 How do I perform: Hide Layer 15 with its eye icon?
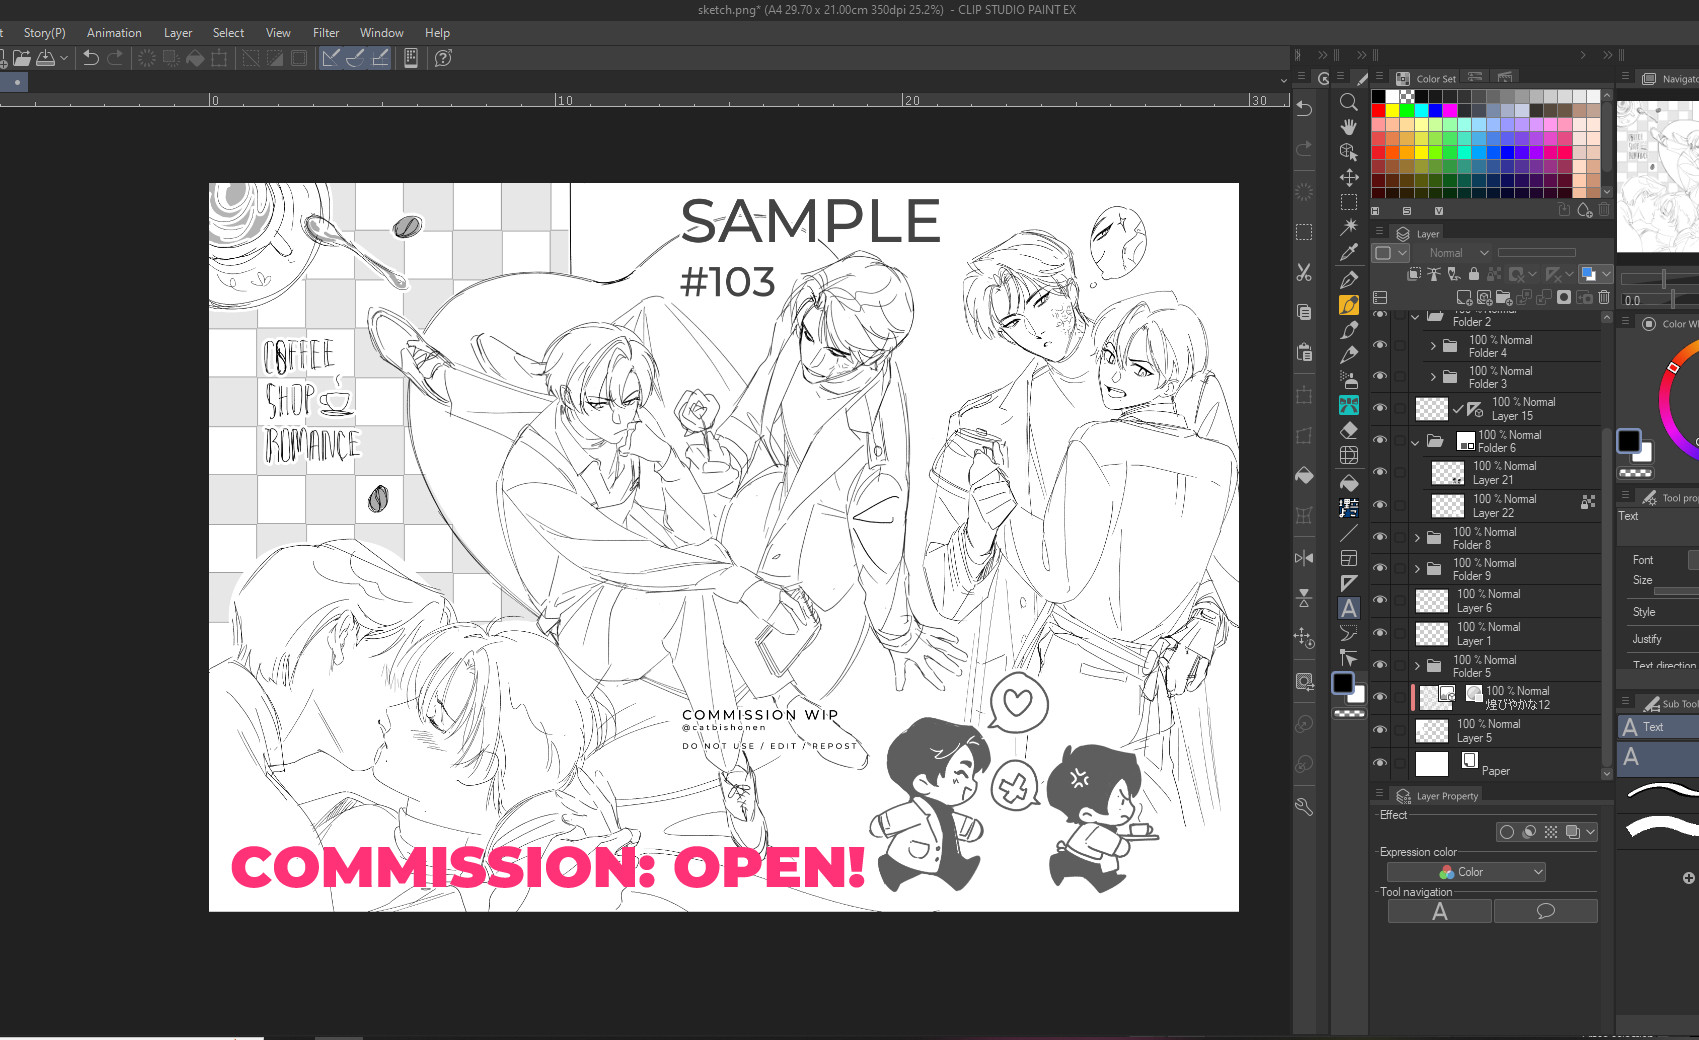1380,408
